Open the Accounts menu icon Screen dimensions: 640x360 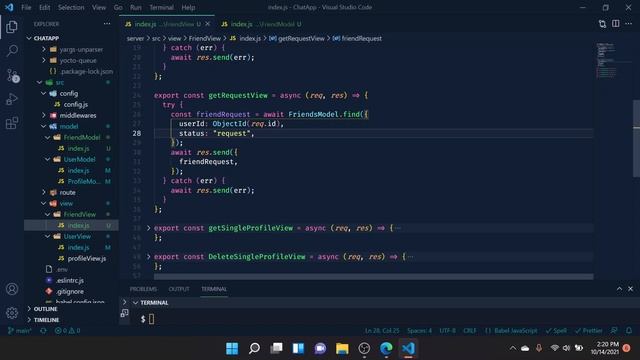(12, 289)
